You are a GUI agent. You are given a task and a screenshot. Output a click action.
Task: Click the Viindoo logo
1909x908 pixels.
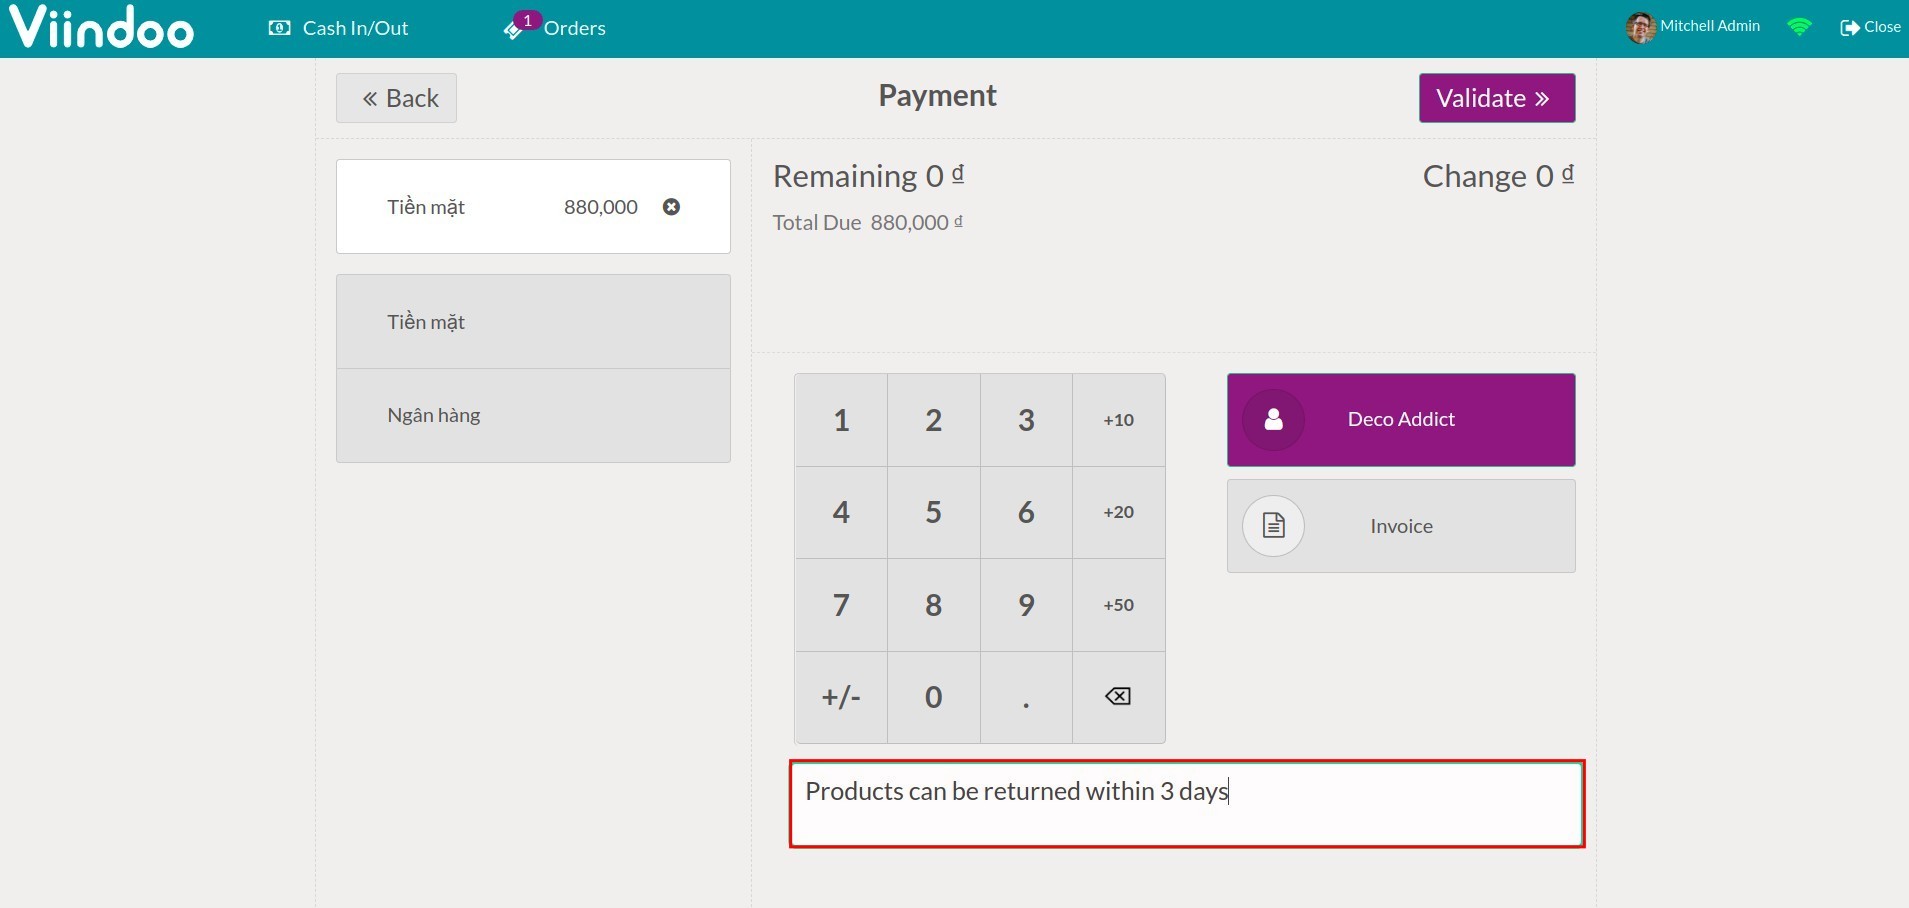(x=100, y=27)
